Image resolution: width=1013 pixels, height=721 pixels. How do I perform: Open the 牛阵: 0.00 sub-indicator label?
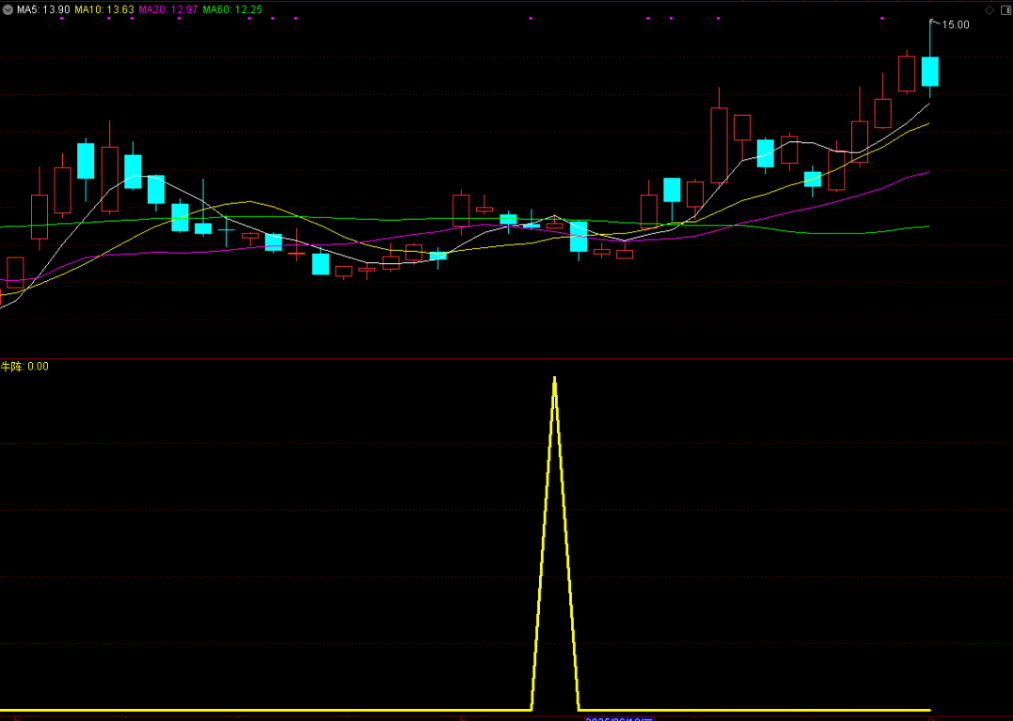click(25, 366)
